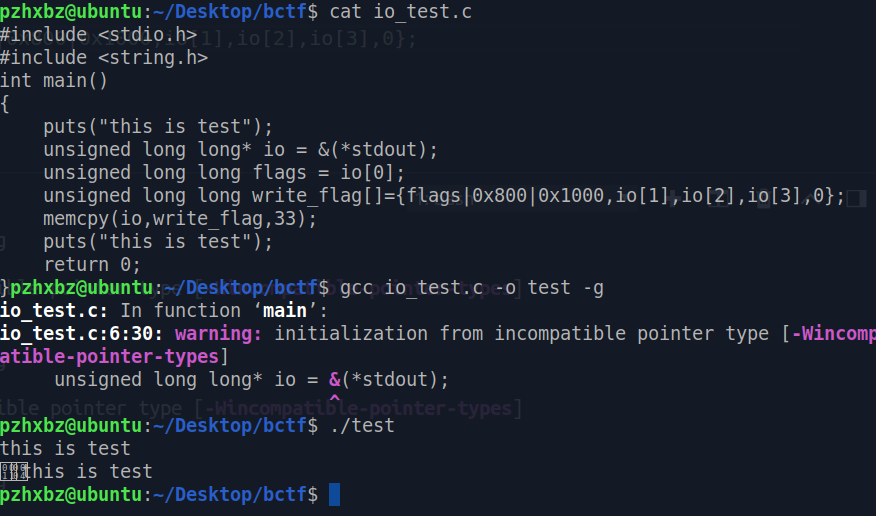Click the magenta caret under the ampersand
Viewport: 876px width, 516px height.
(334, 399)
